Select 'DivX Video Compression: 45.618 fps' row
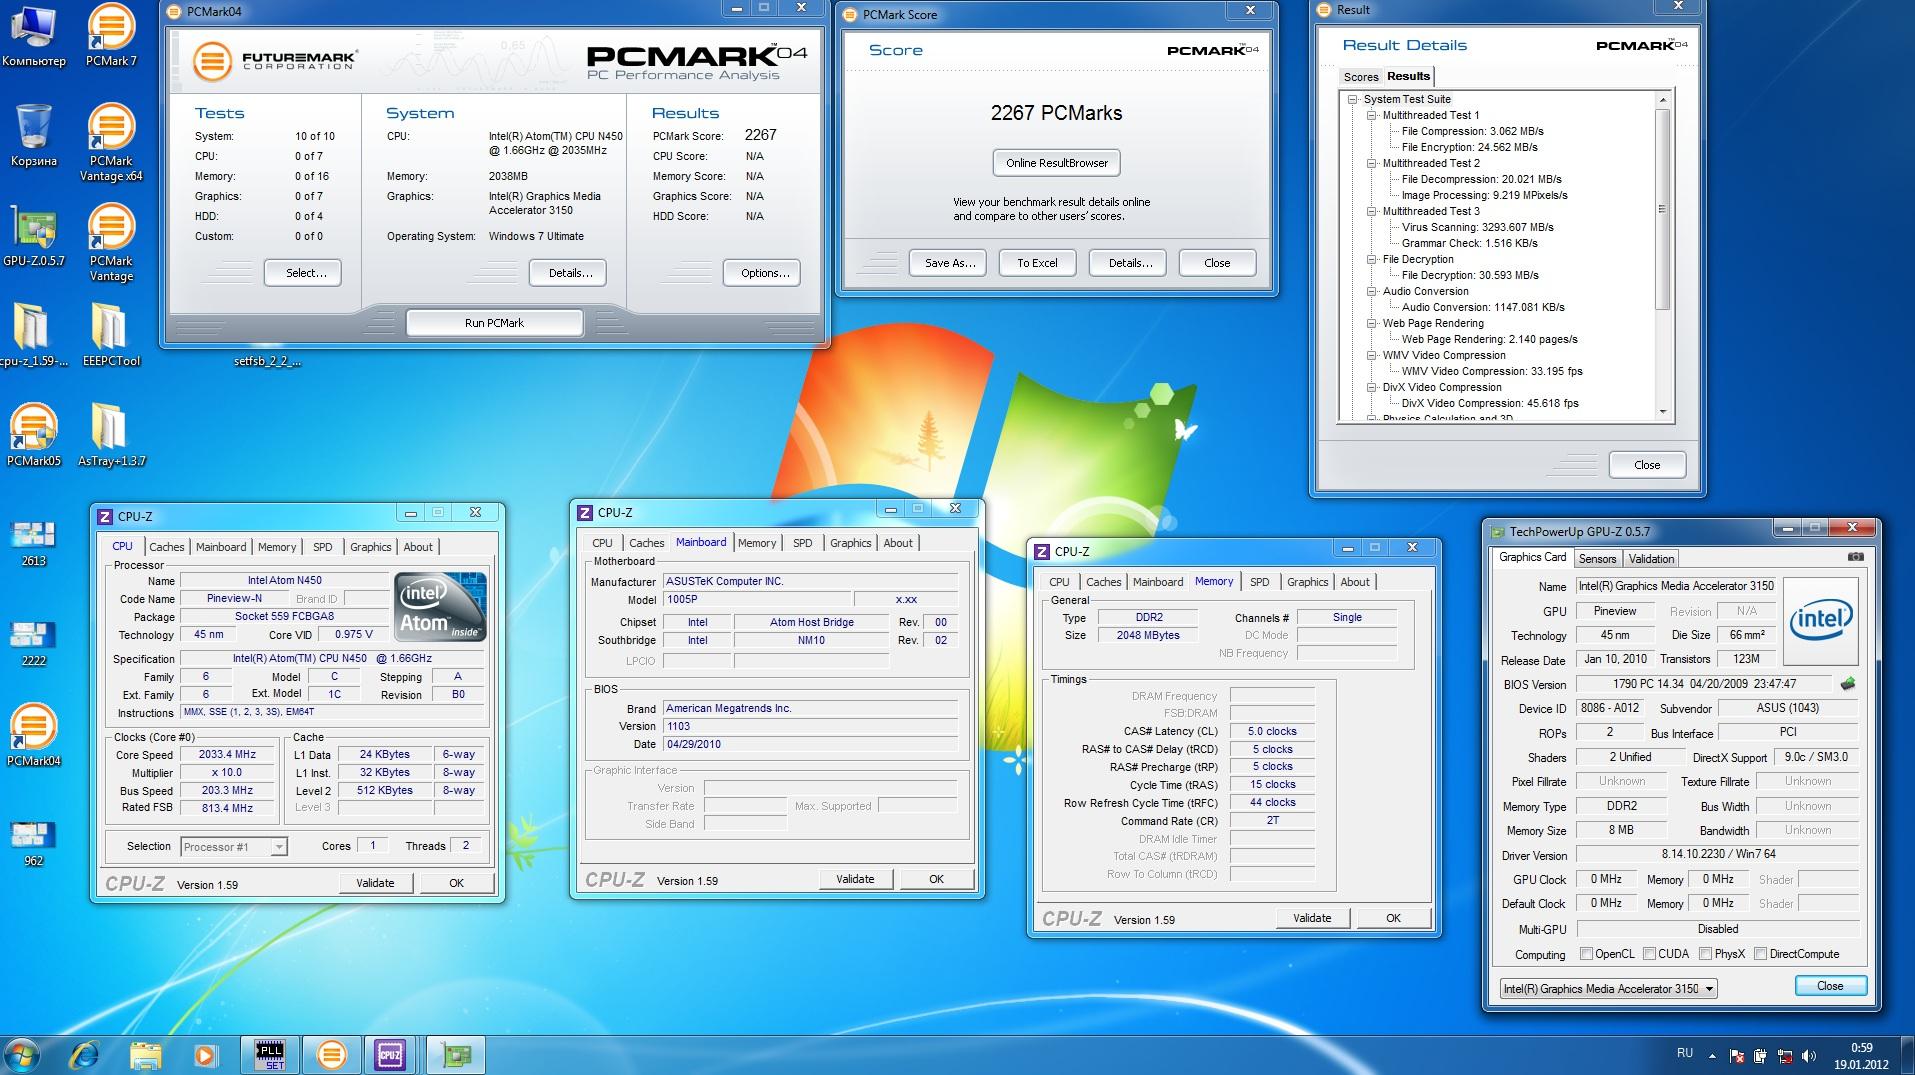 pyautogui.click(x=1490, y=403)
